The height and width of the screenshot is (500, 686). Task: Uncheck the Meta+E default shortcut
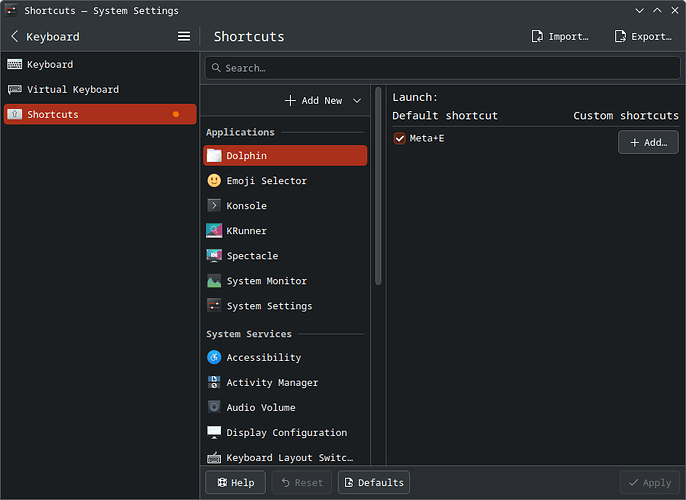399,138
